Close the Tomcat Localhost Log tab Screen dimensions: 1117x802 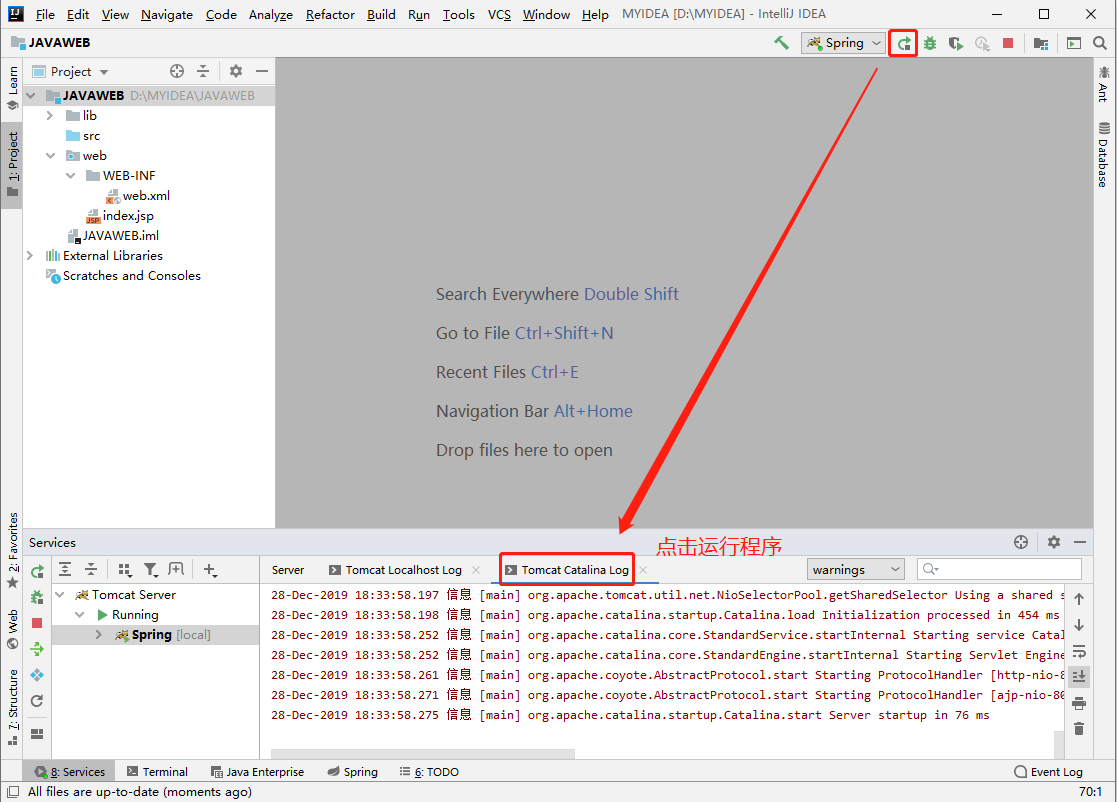coord(476,570)
